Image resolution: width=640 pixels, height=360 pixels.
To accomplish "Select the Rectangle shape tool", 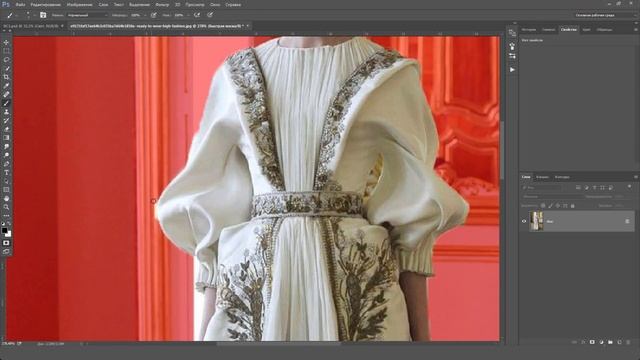I will click(x=6, y=190).
